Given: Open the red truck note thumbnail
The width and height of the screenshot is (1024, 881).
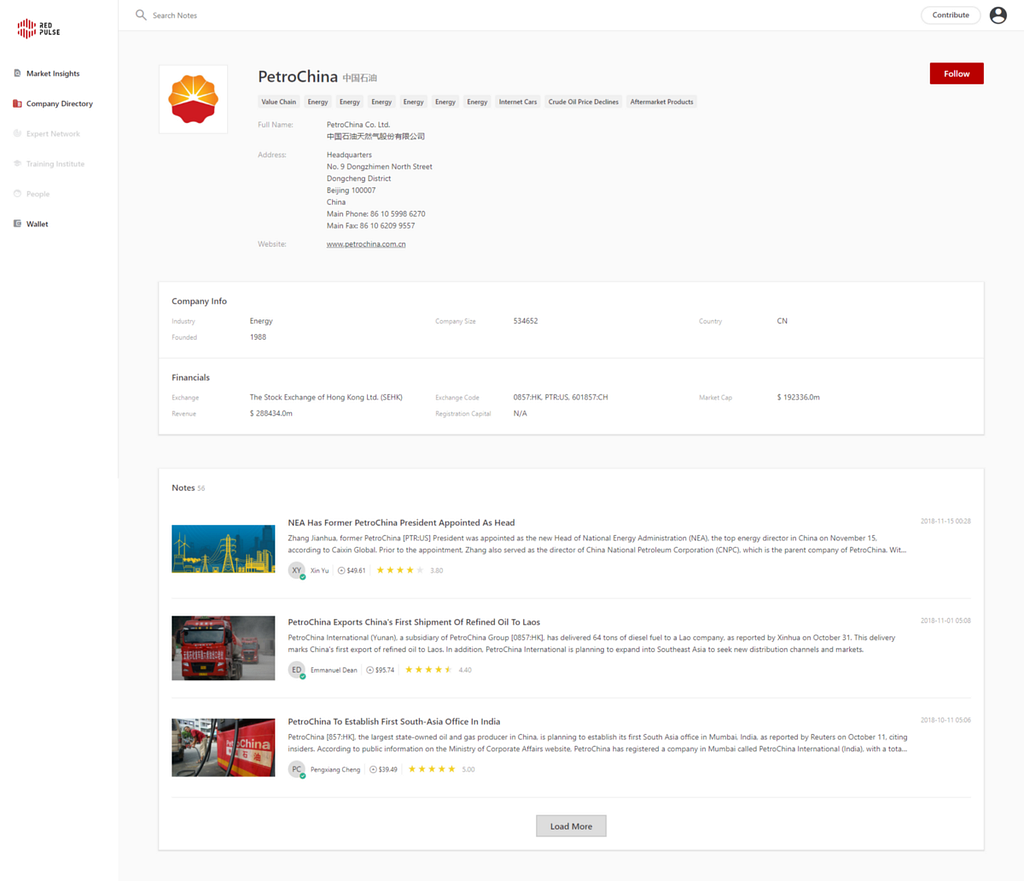Looking at the screenshot, I should click(x=223, y=648).
